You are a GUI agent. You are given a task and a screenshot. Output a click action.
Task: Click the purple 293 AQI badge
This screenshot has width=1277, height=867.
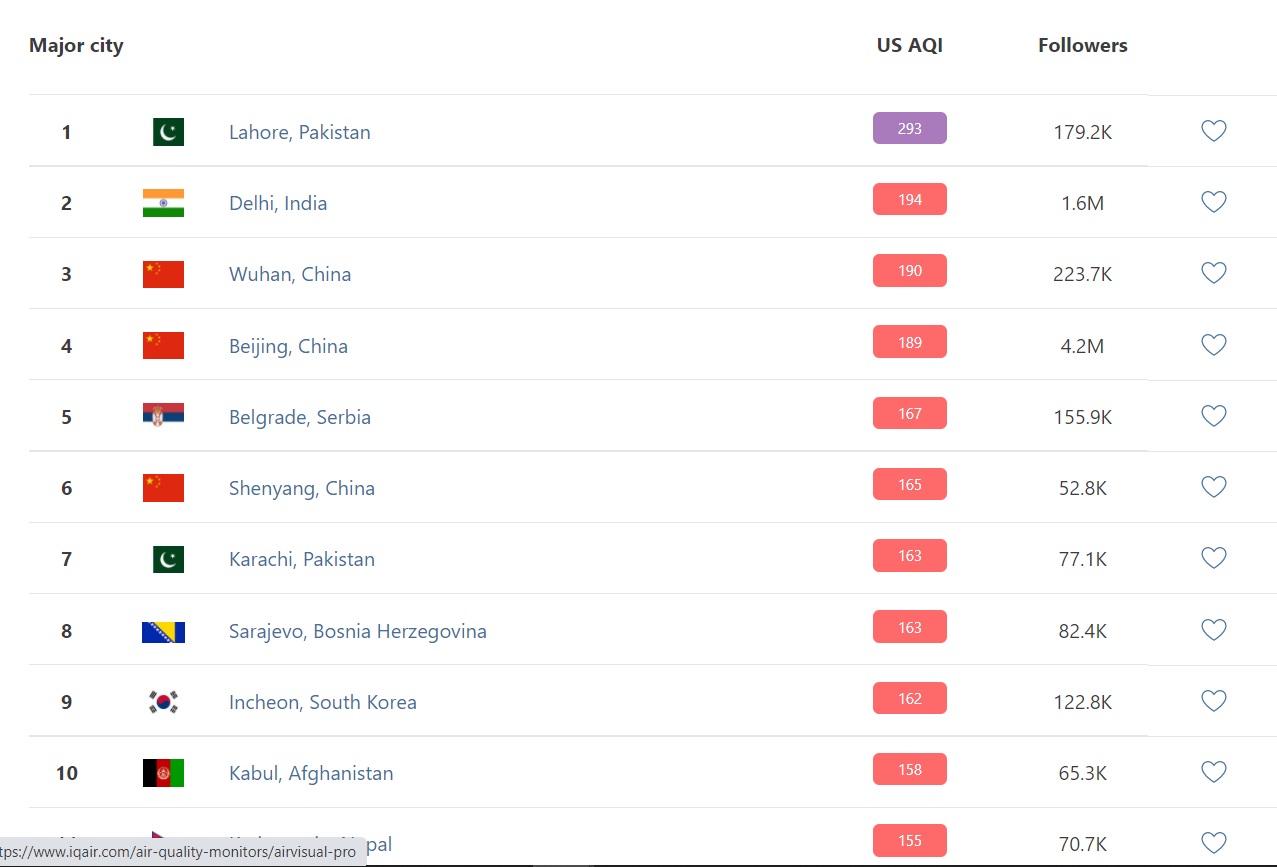click(909, 128)
